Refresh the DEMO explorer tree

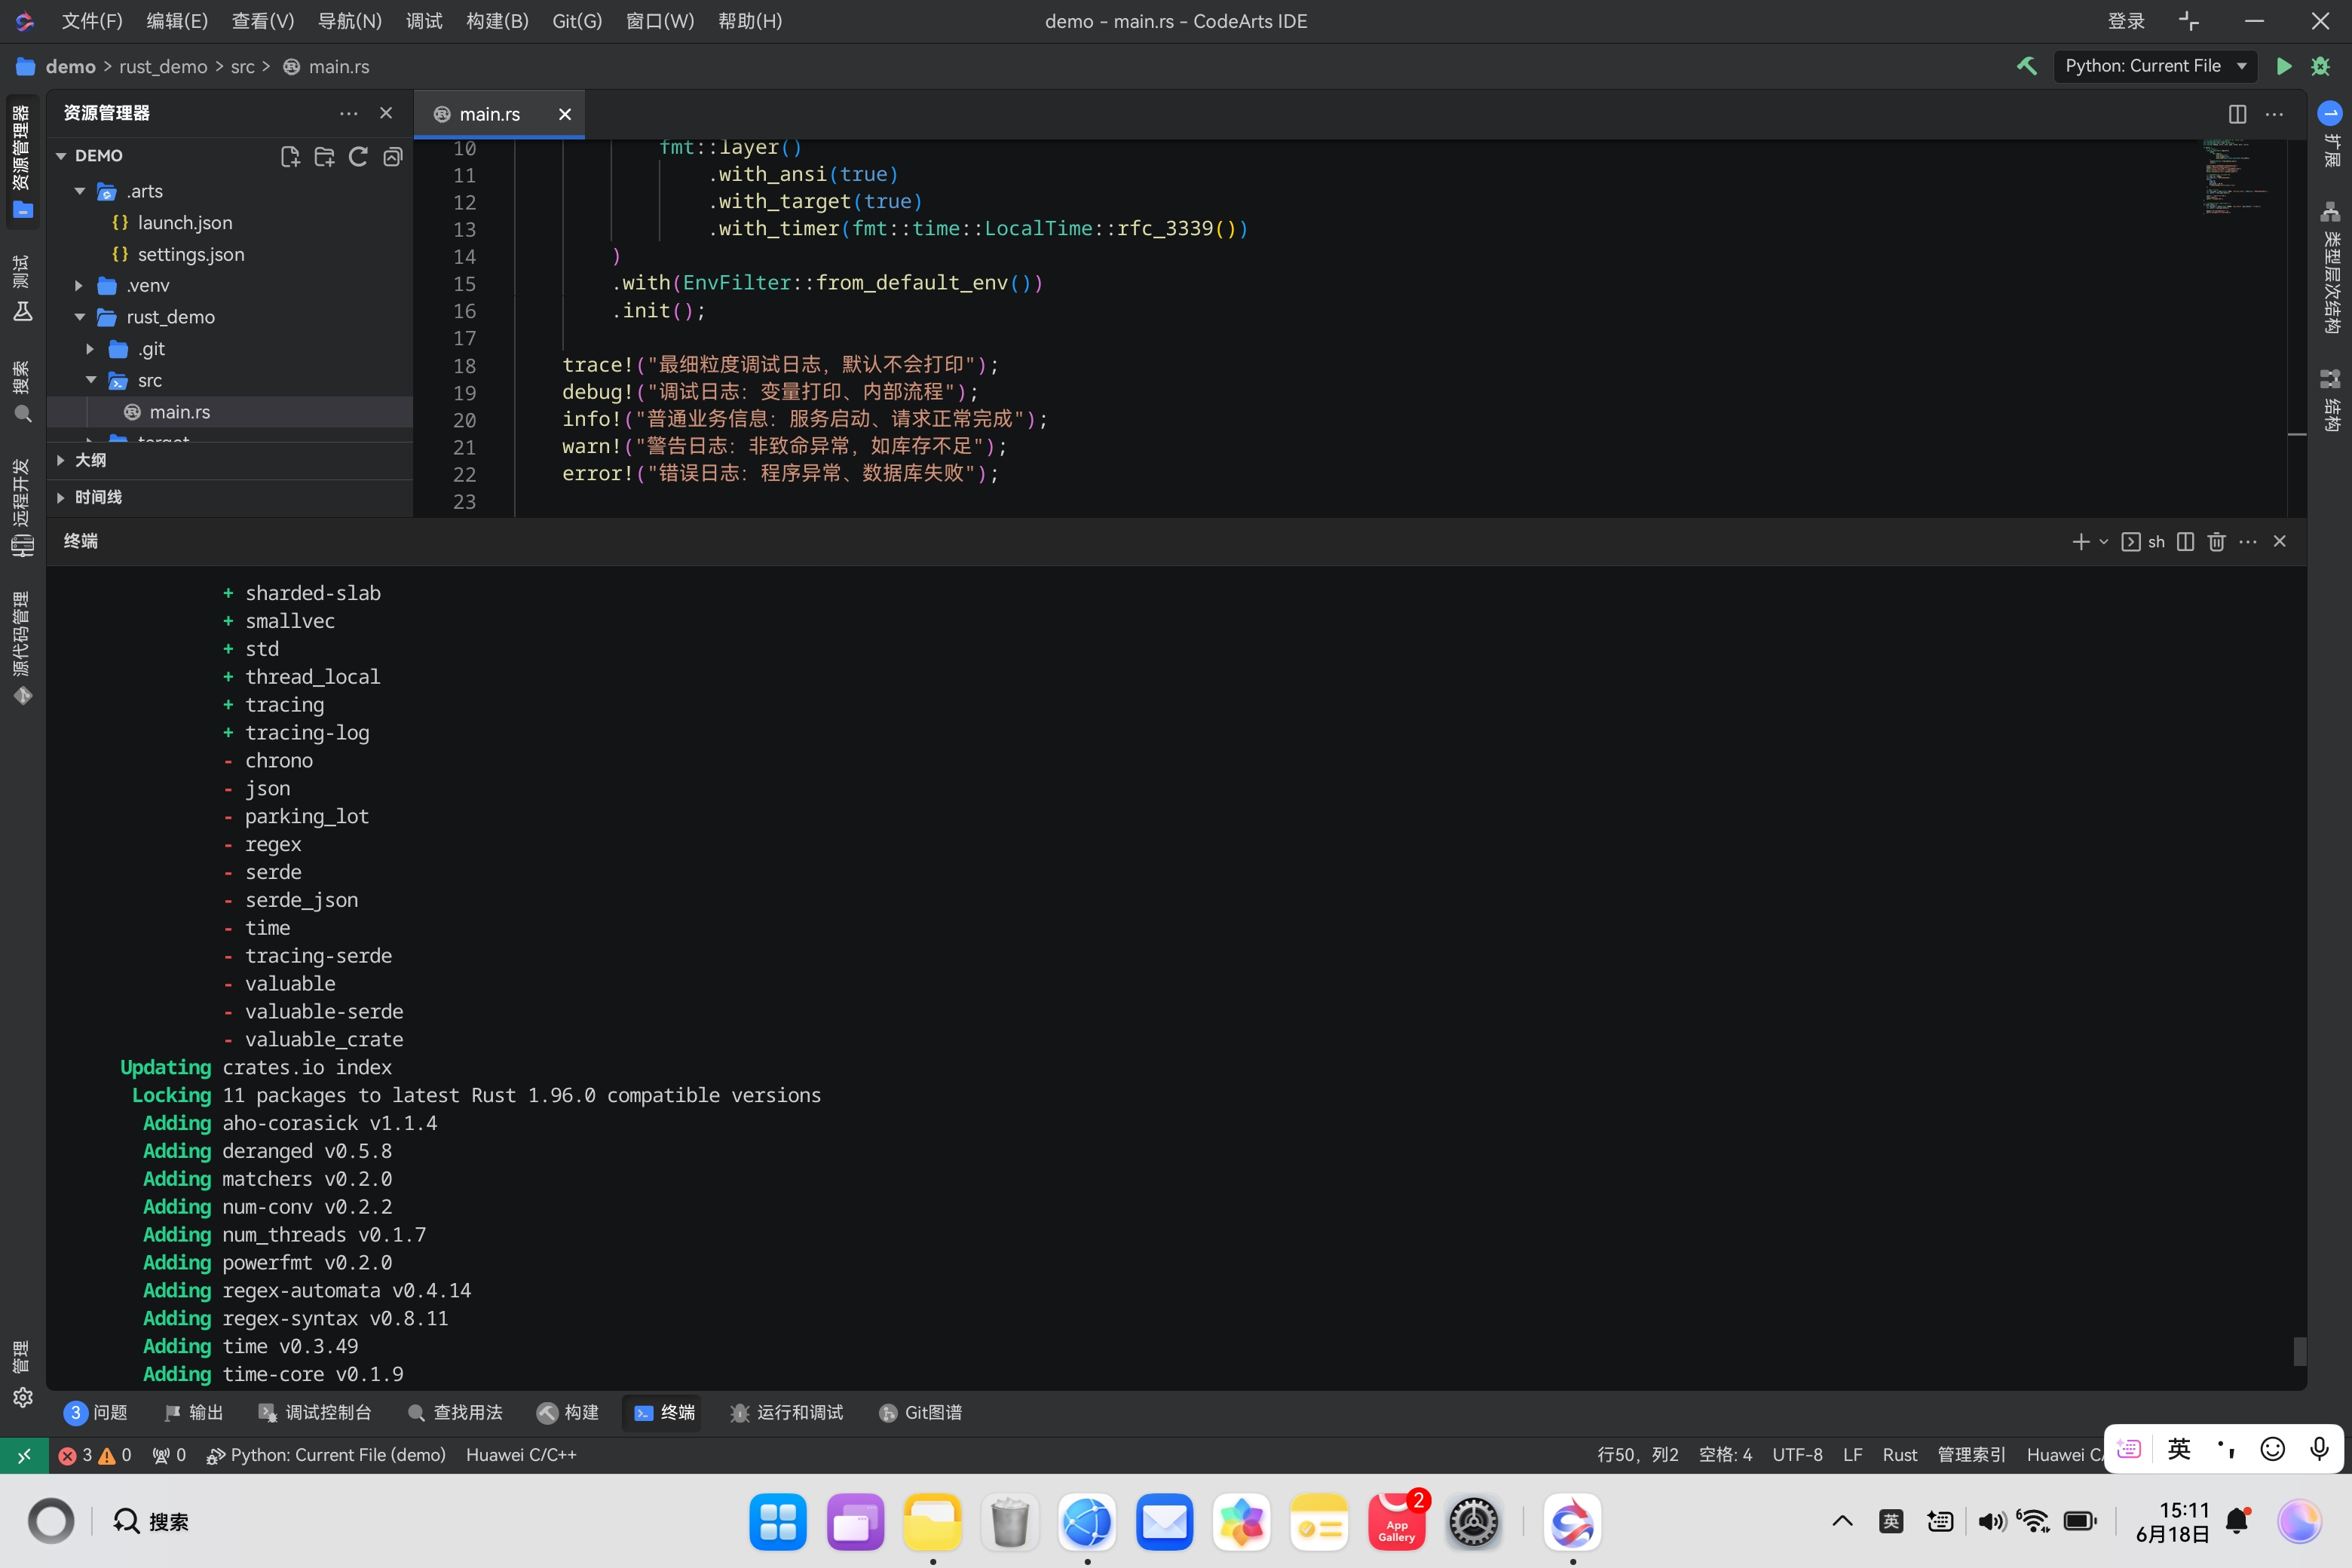pos(358,156)
